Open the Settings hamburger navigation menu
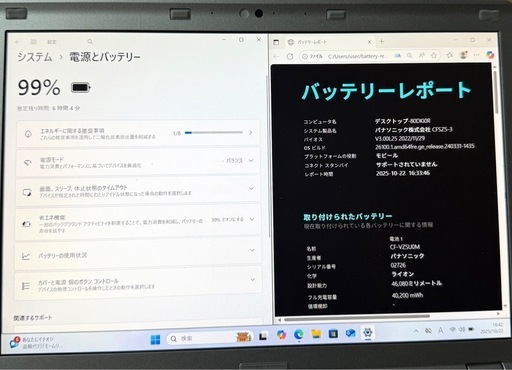Screen dimensions: 512x370 click(x=34, y=42)
